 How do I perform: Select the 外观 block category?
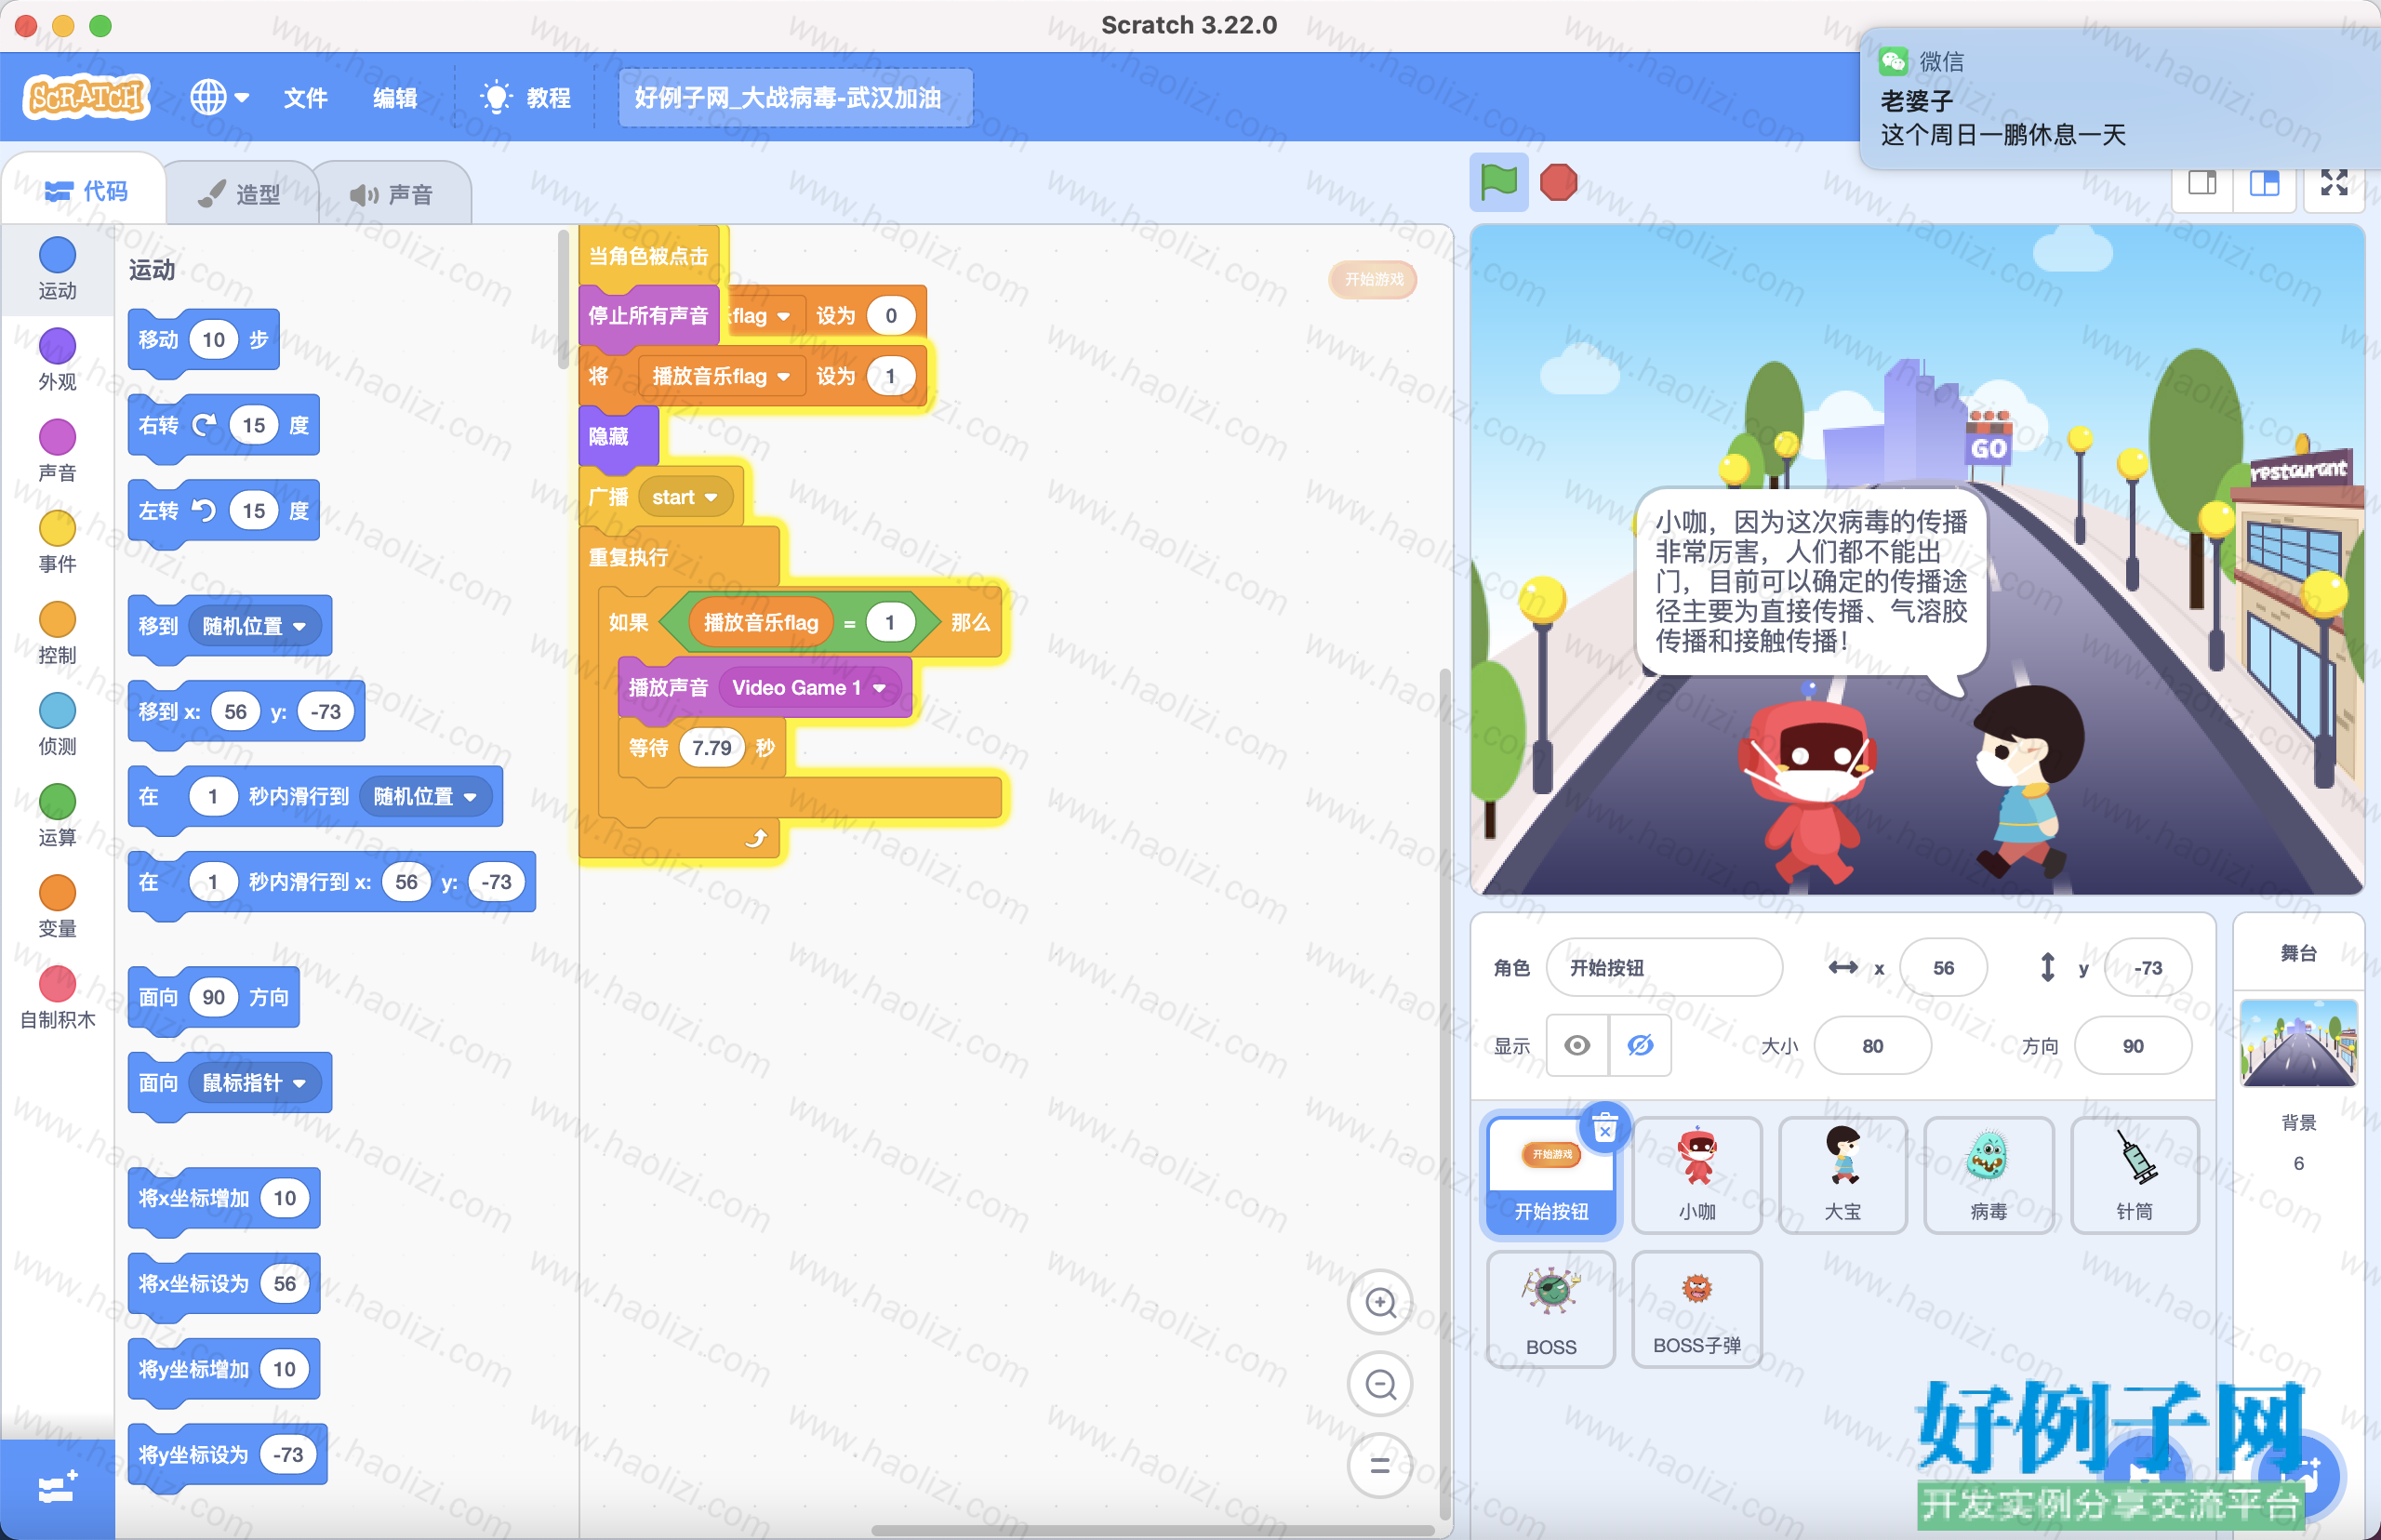tap(57, 359)
